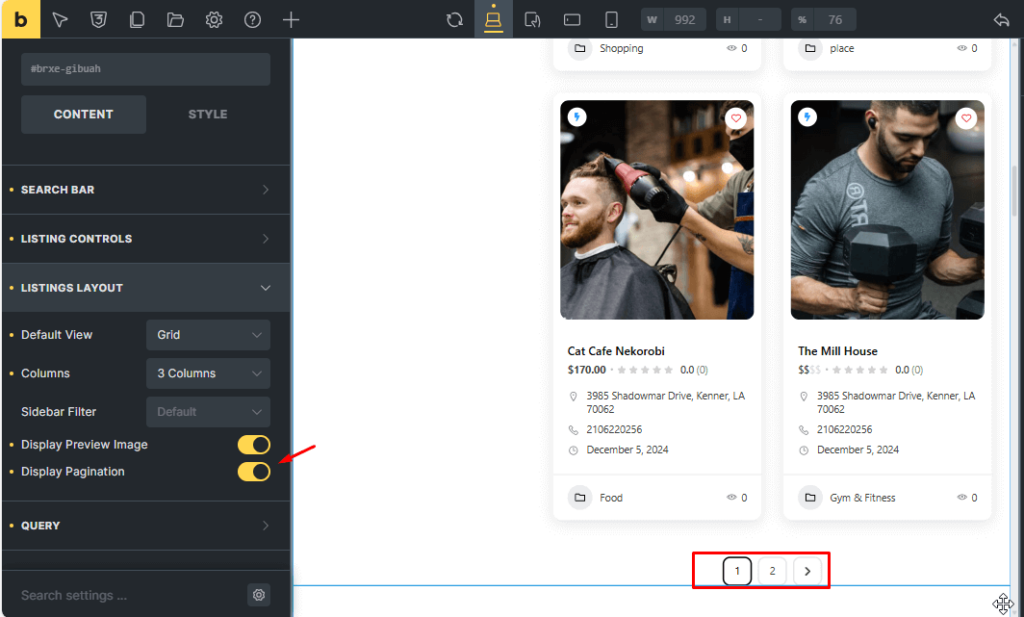Go to pagination page 1
Viewport: 1024px width, 617px height.
(737, 571)
